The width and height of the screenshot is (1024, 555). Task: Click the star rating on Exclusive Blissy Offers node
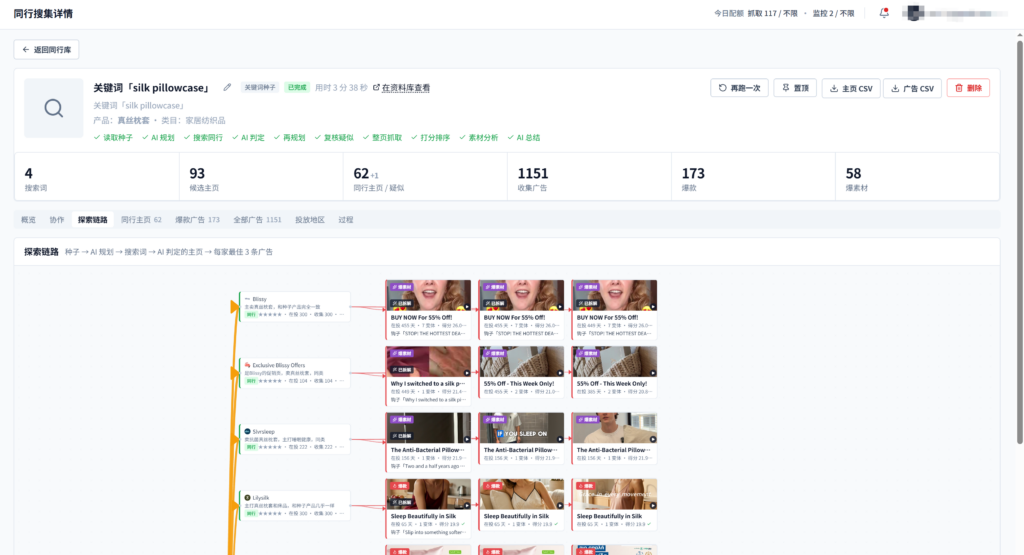(x=270, y=381)
